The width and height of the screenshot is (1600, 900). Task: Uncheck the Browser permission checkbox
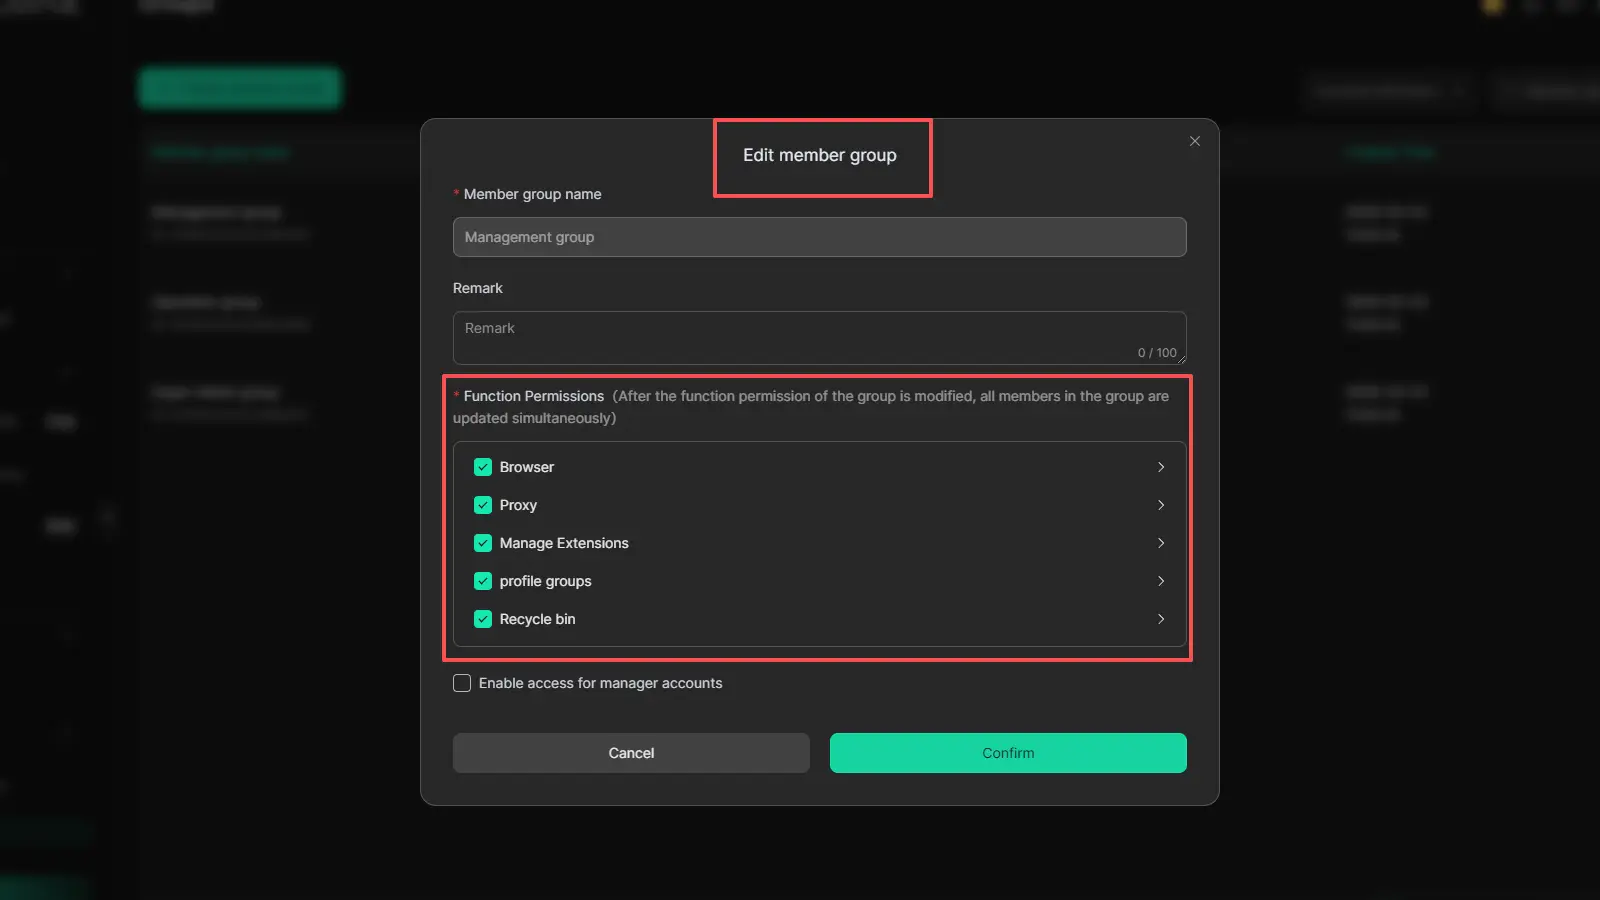483,467
